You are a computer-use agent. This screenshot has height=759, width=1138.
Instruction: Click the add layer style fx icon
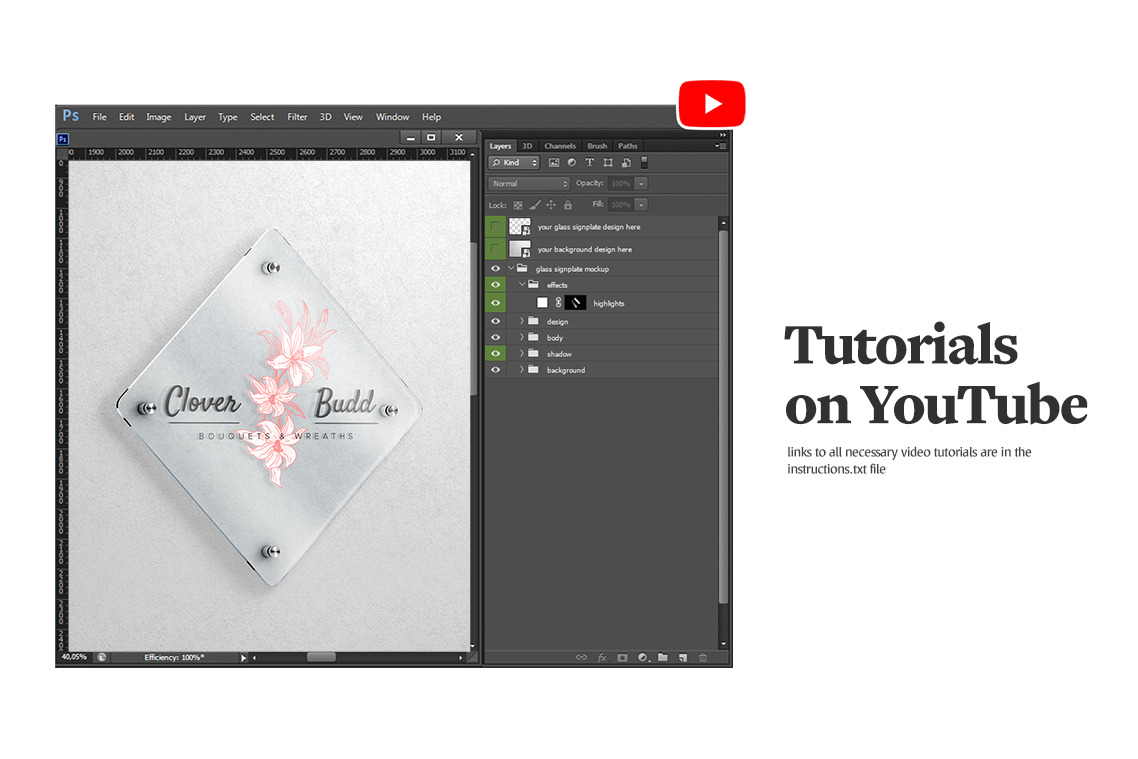click(x=602, y=658)
